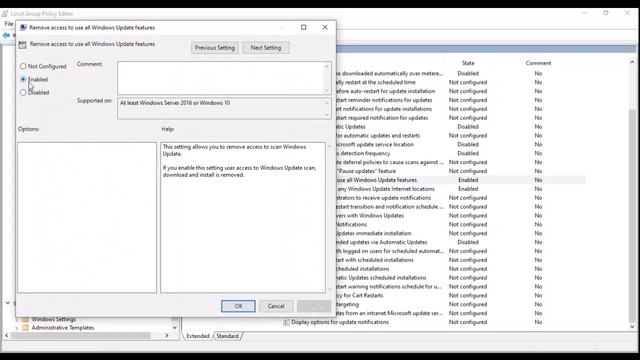Go to Previous Setting
Image resolution: width=640 pixels, height=360 pixels.
pos(215,48)
